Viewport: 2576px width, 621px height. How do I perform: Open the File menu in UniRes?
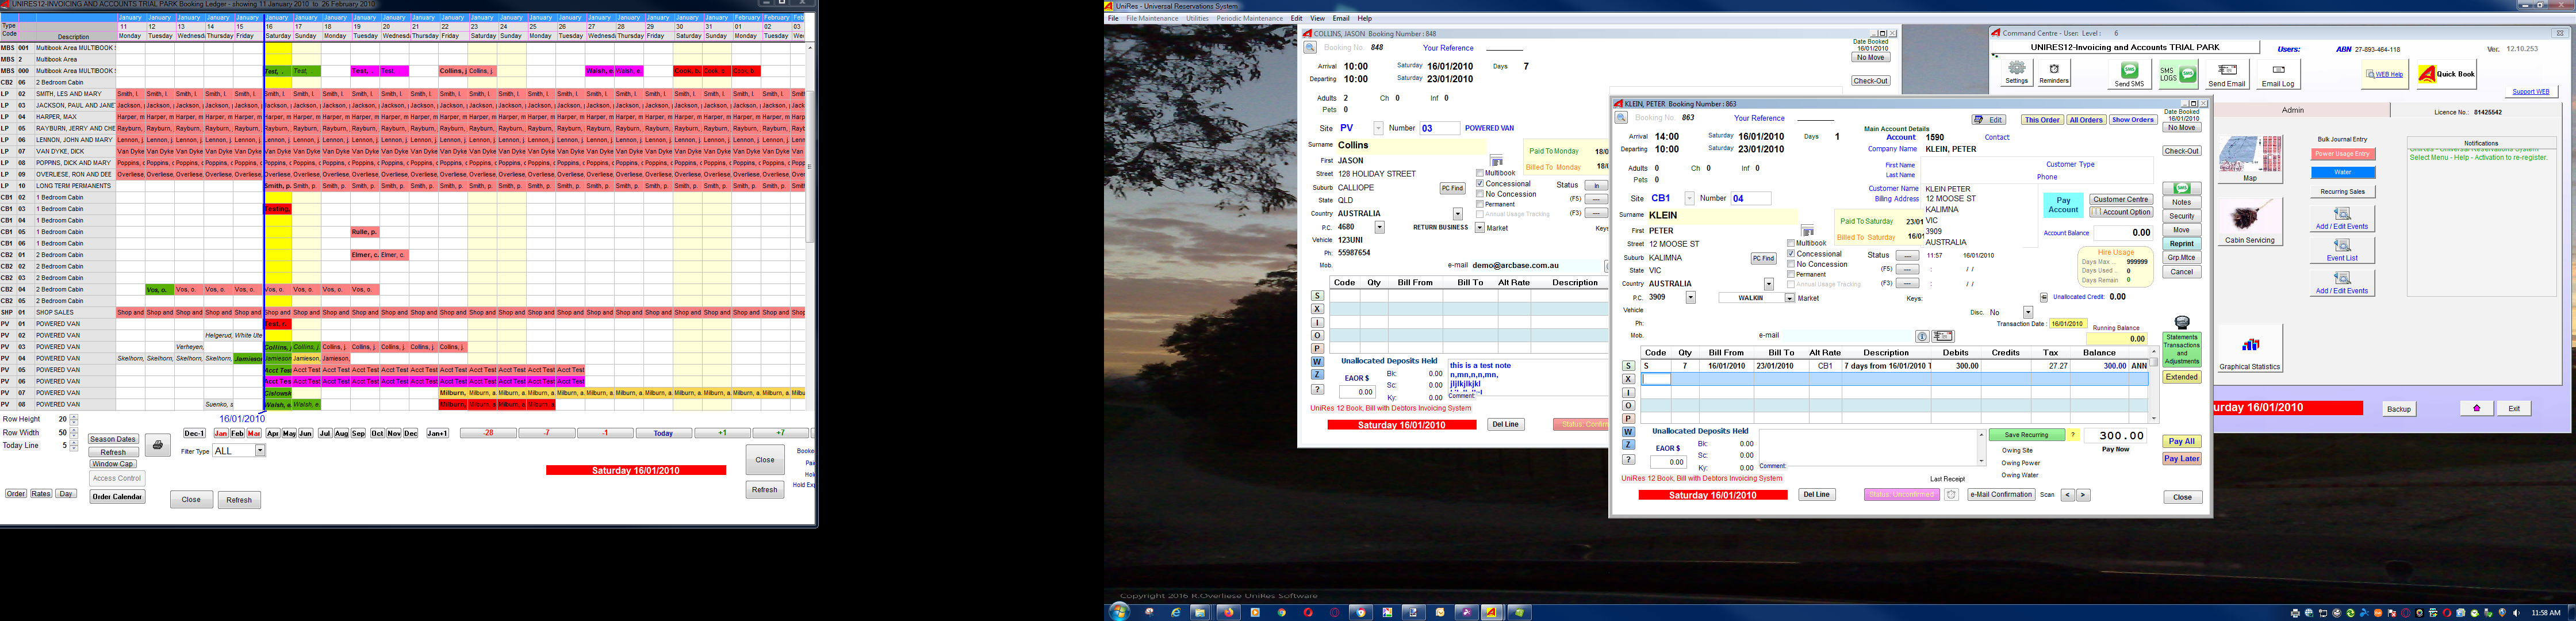pyautogui.click(x=1113, y=18)
